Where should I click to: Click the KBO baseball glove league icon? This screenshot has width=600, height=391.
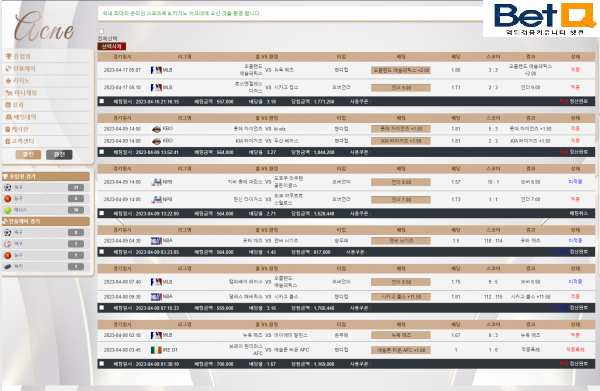(x=156, y=129)
